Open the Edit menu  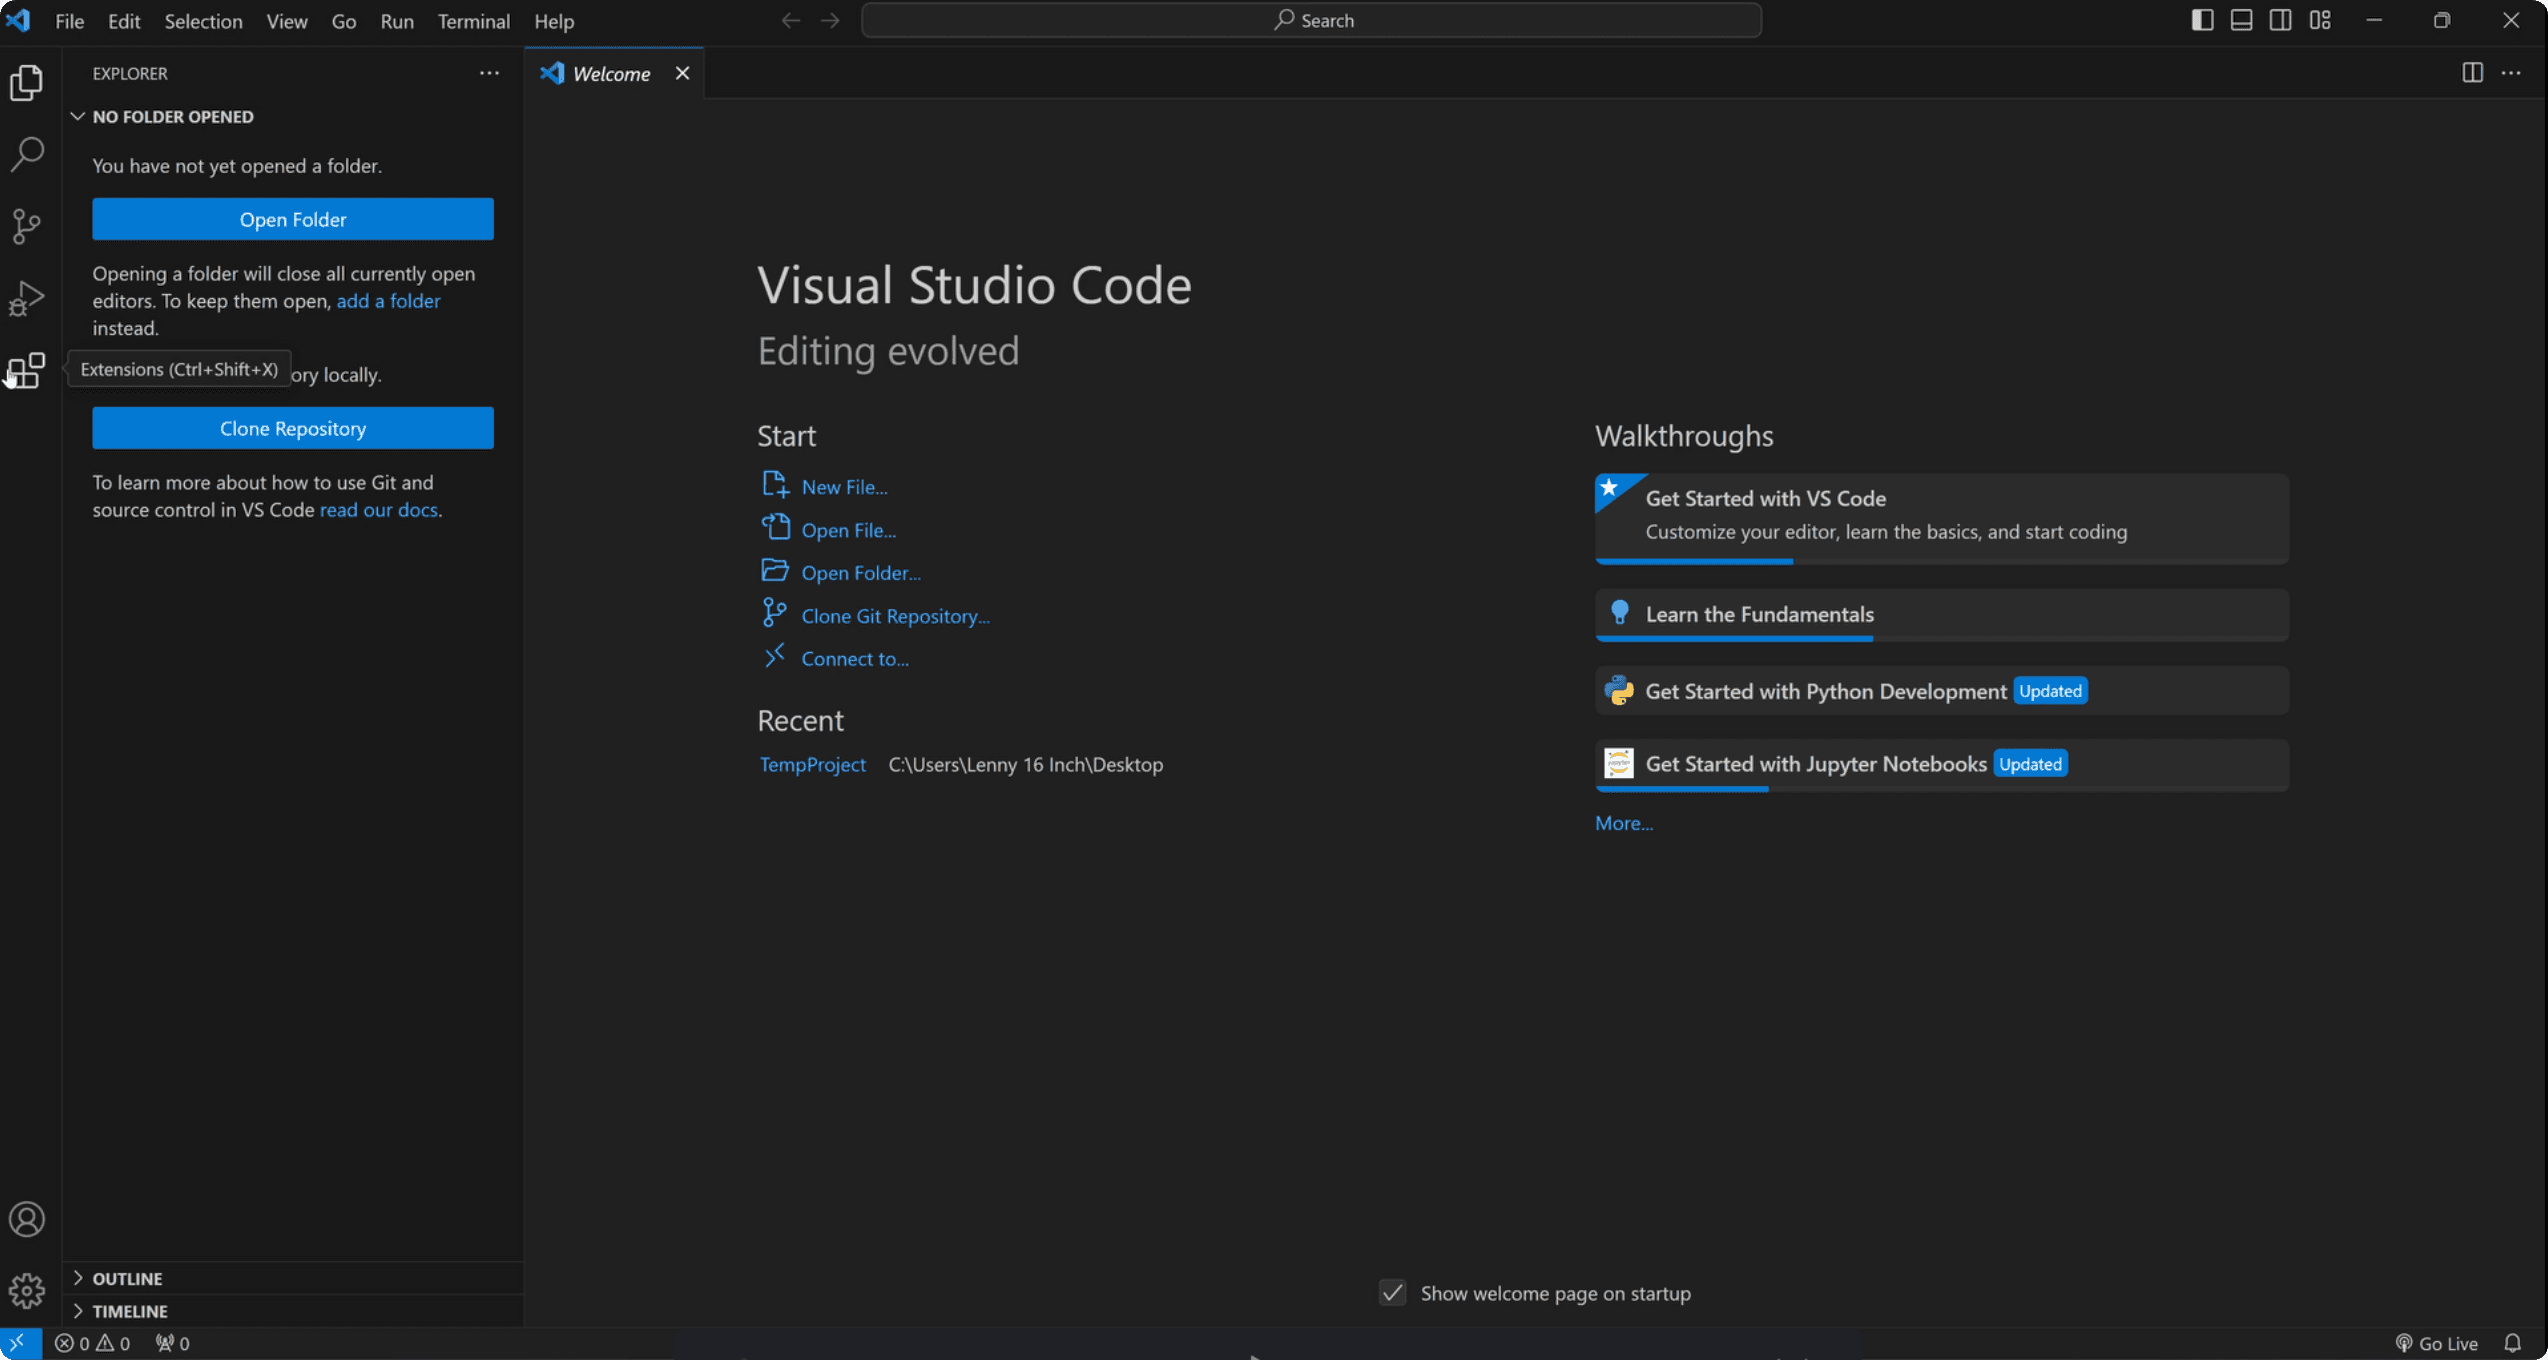pos(124,20)
